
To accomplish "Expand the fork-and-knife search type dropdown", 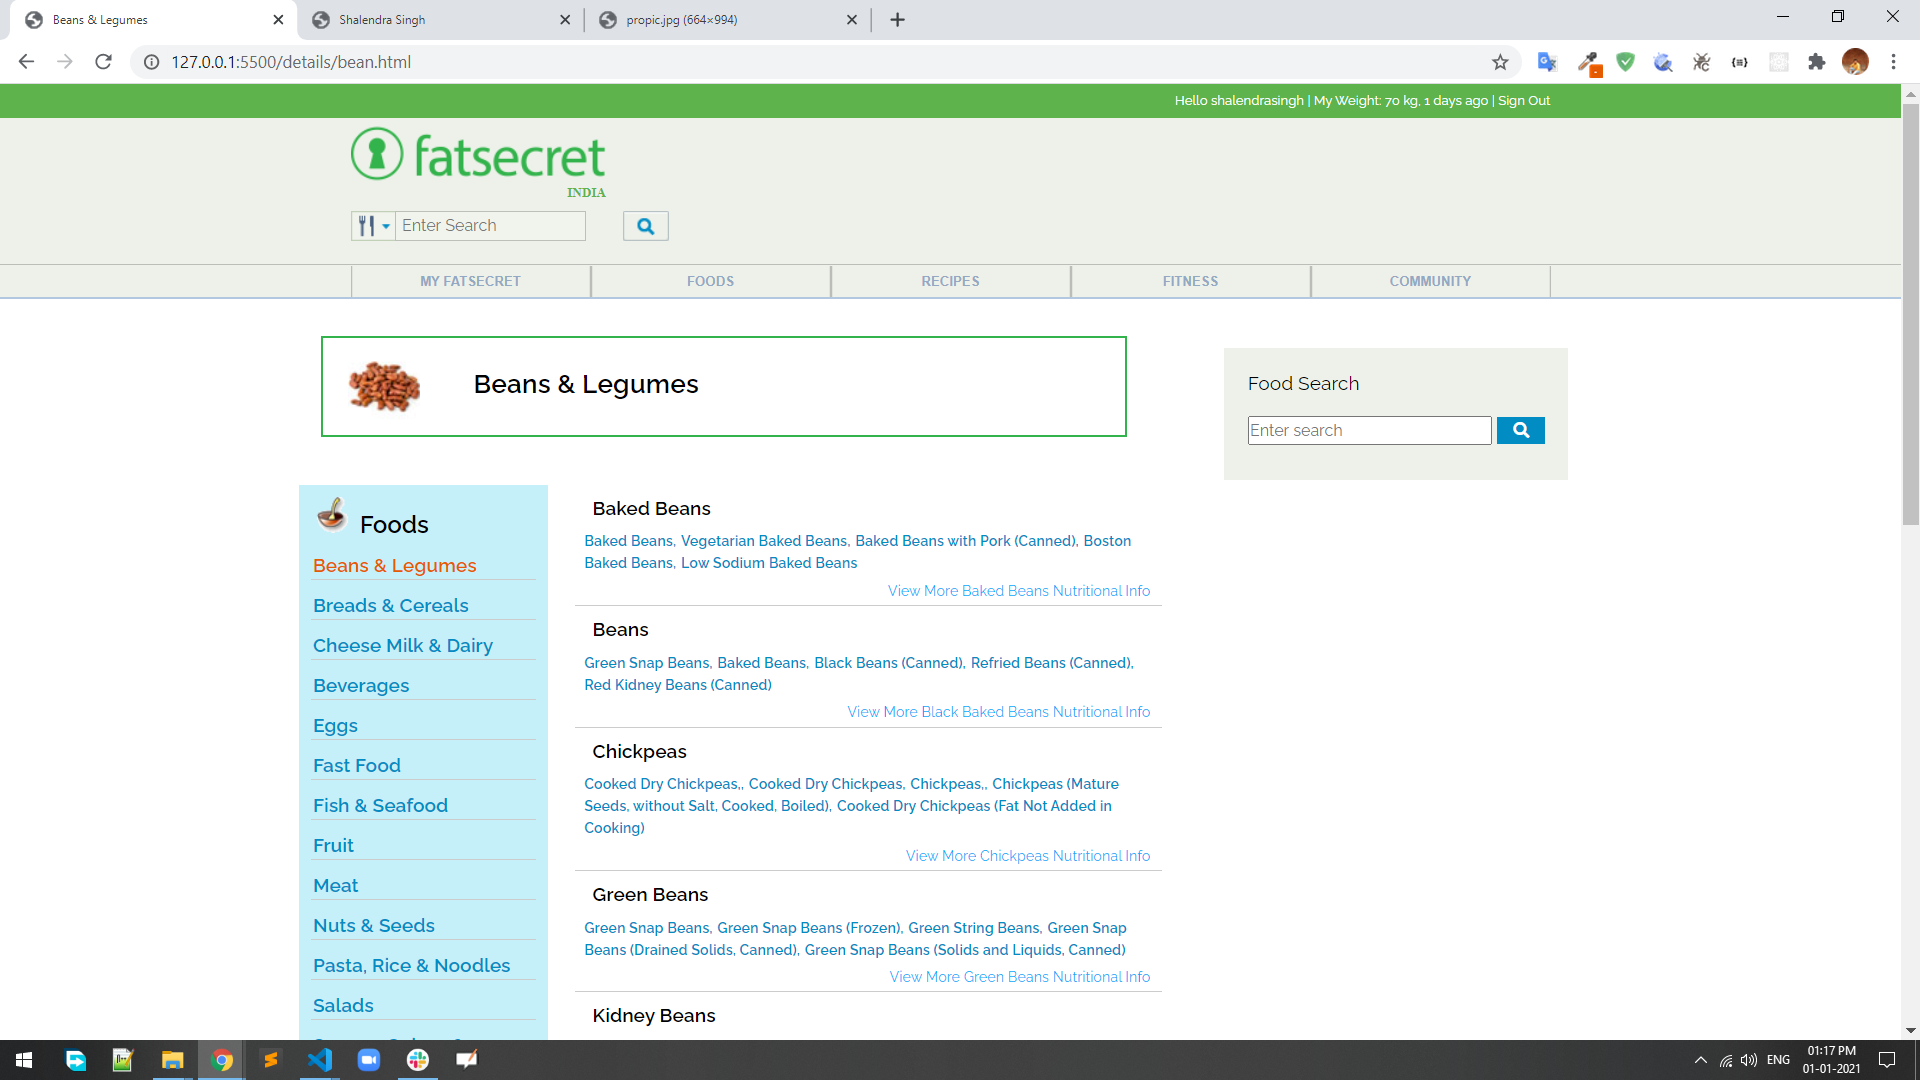I will click(373, 226).
